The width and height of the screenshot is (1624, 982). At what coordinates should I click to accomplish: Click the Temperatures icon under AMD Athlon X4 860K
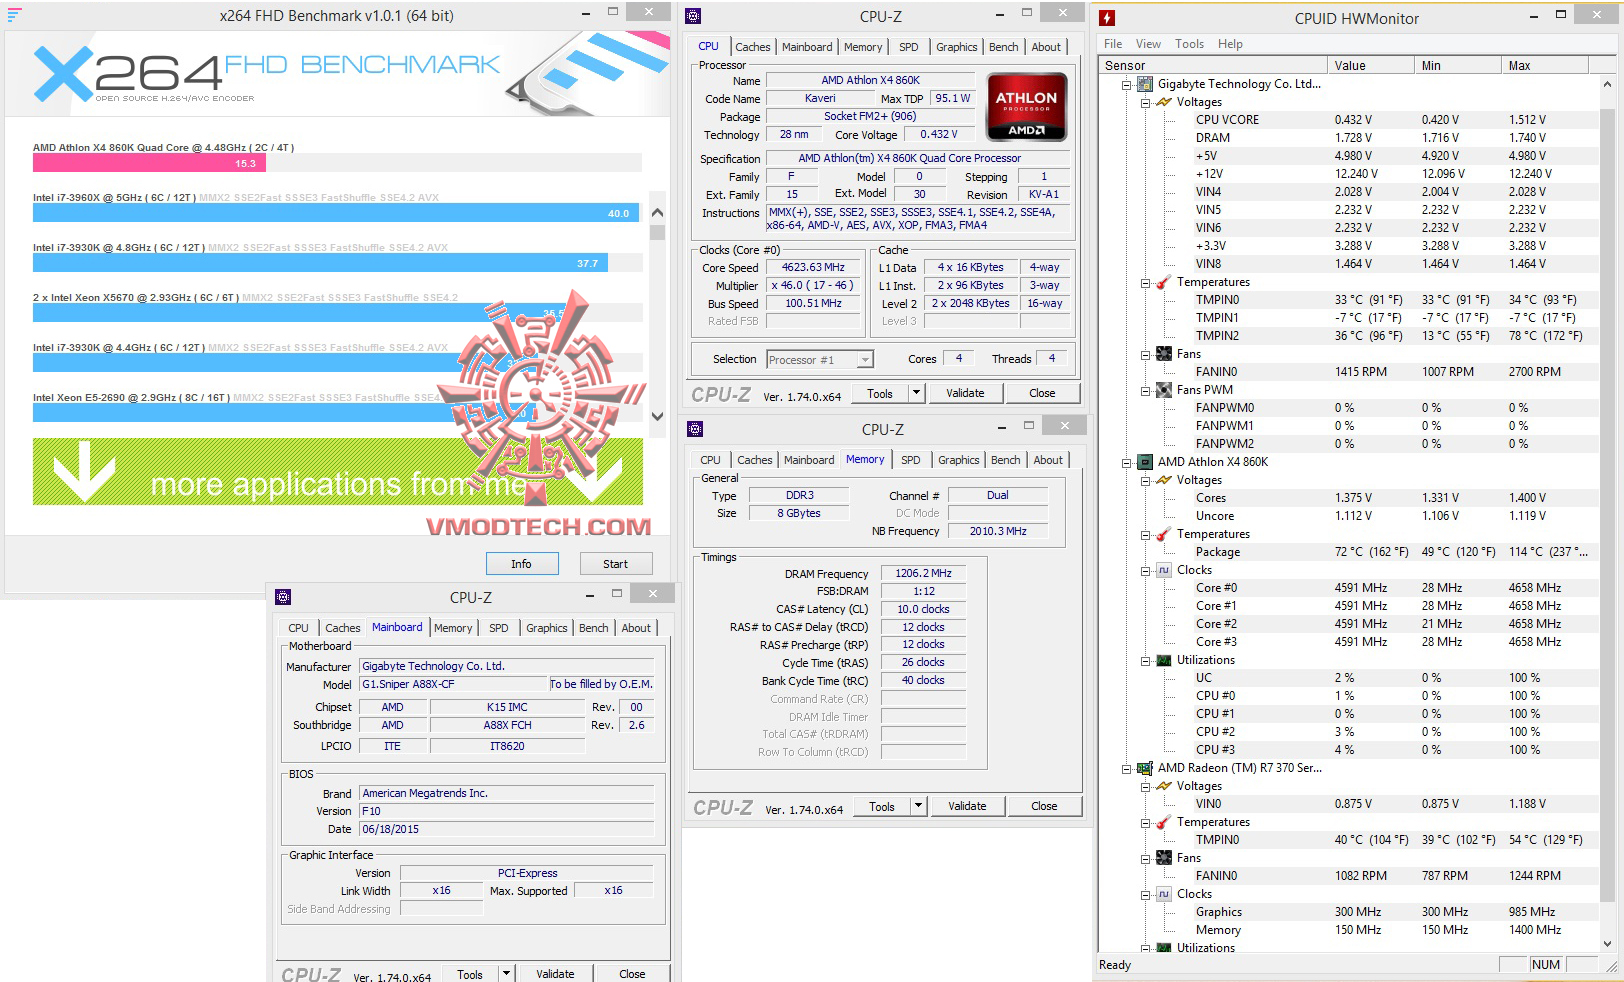1164,534
